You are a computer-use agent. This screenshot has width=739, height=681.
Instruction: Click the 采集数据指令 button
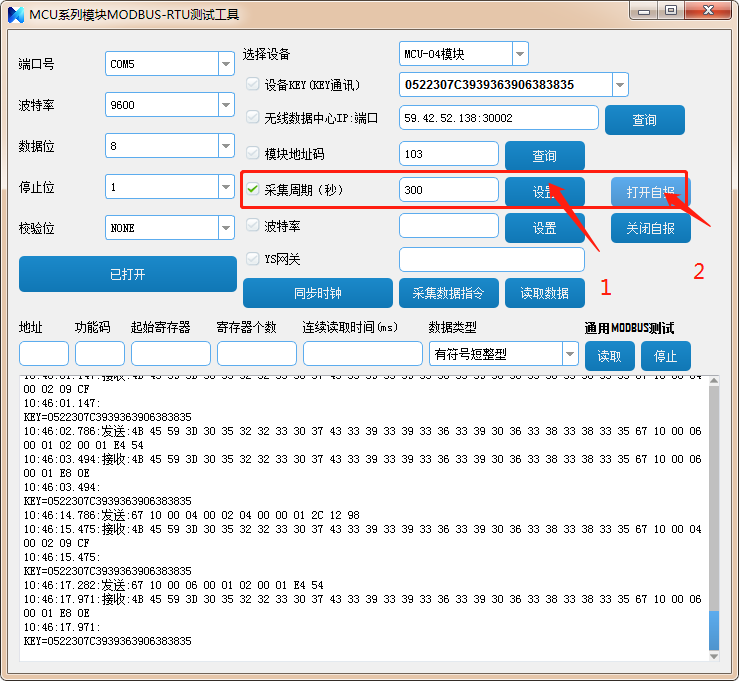pos(448,293)
